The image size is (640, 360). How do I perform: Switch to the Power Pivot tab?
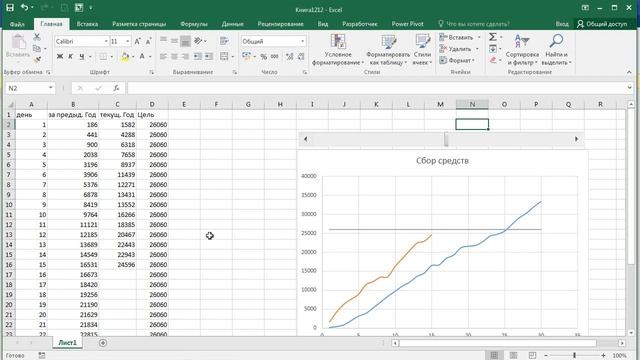407,24
